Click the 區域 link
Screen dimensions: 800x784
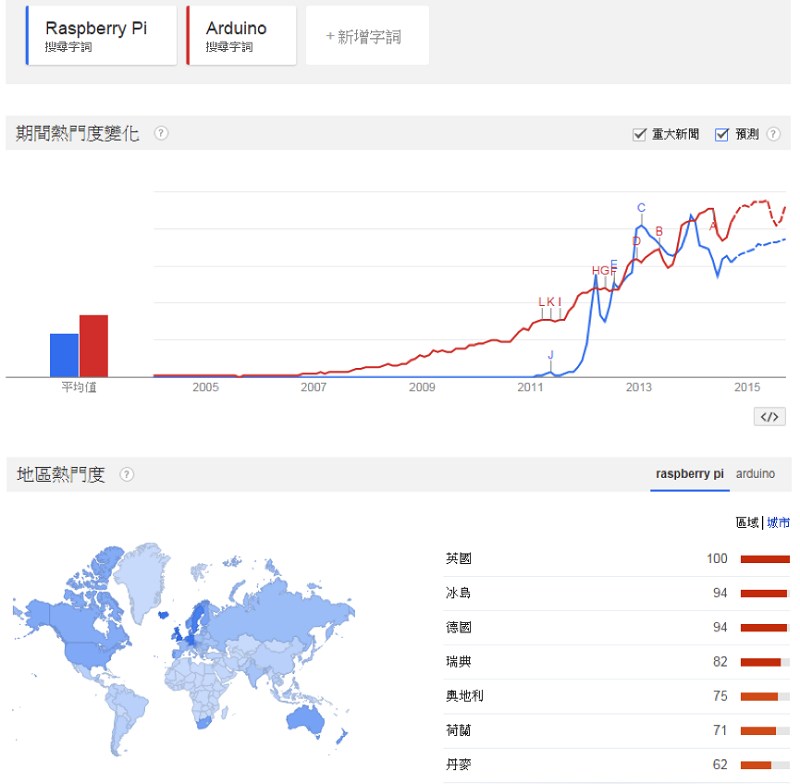point(747,522)
